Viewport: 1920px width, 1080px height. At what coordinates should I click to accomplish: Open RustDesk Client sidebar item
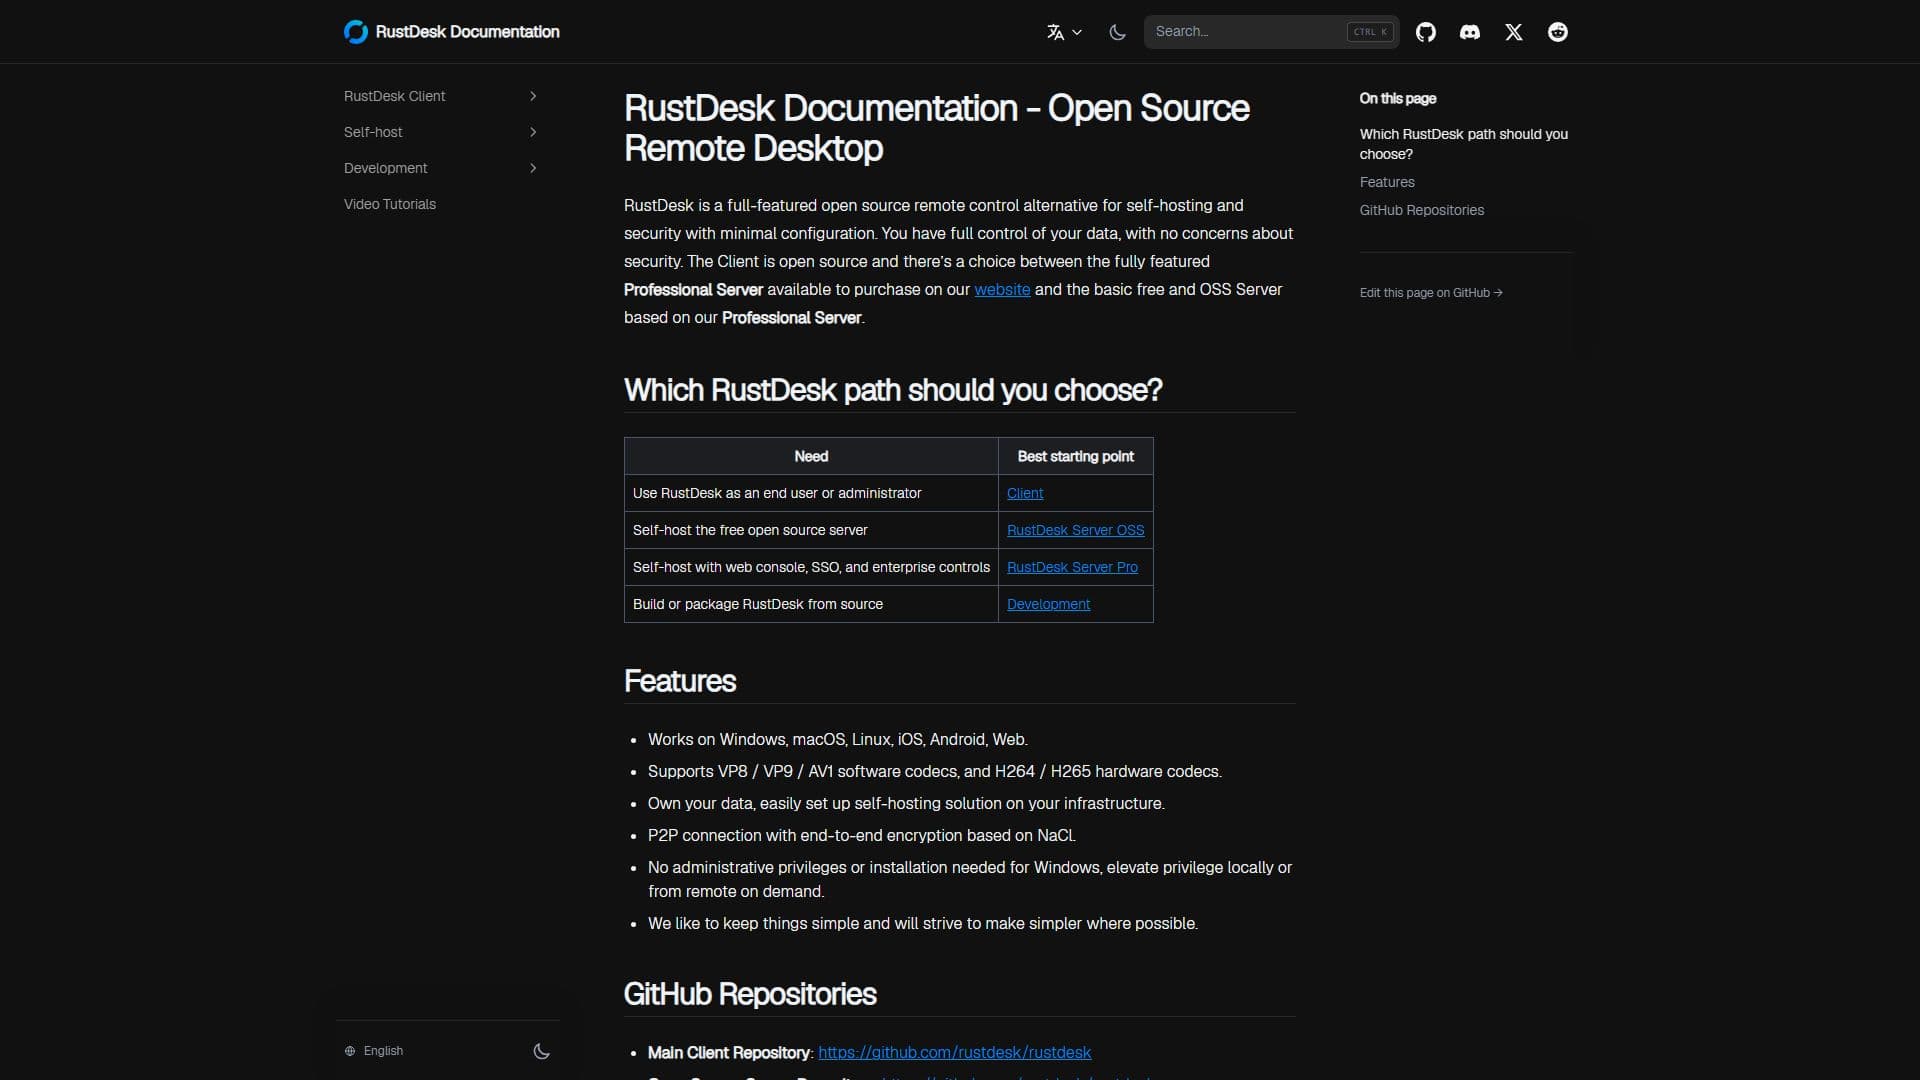coord(394,96)
